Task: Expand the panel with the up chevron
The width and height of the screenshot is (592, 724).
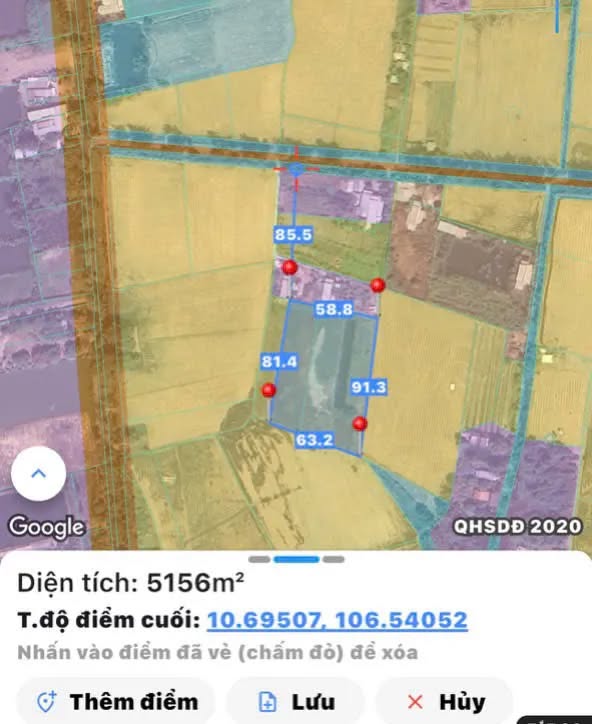Action: pos(39,473)
